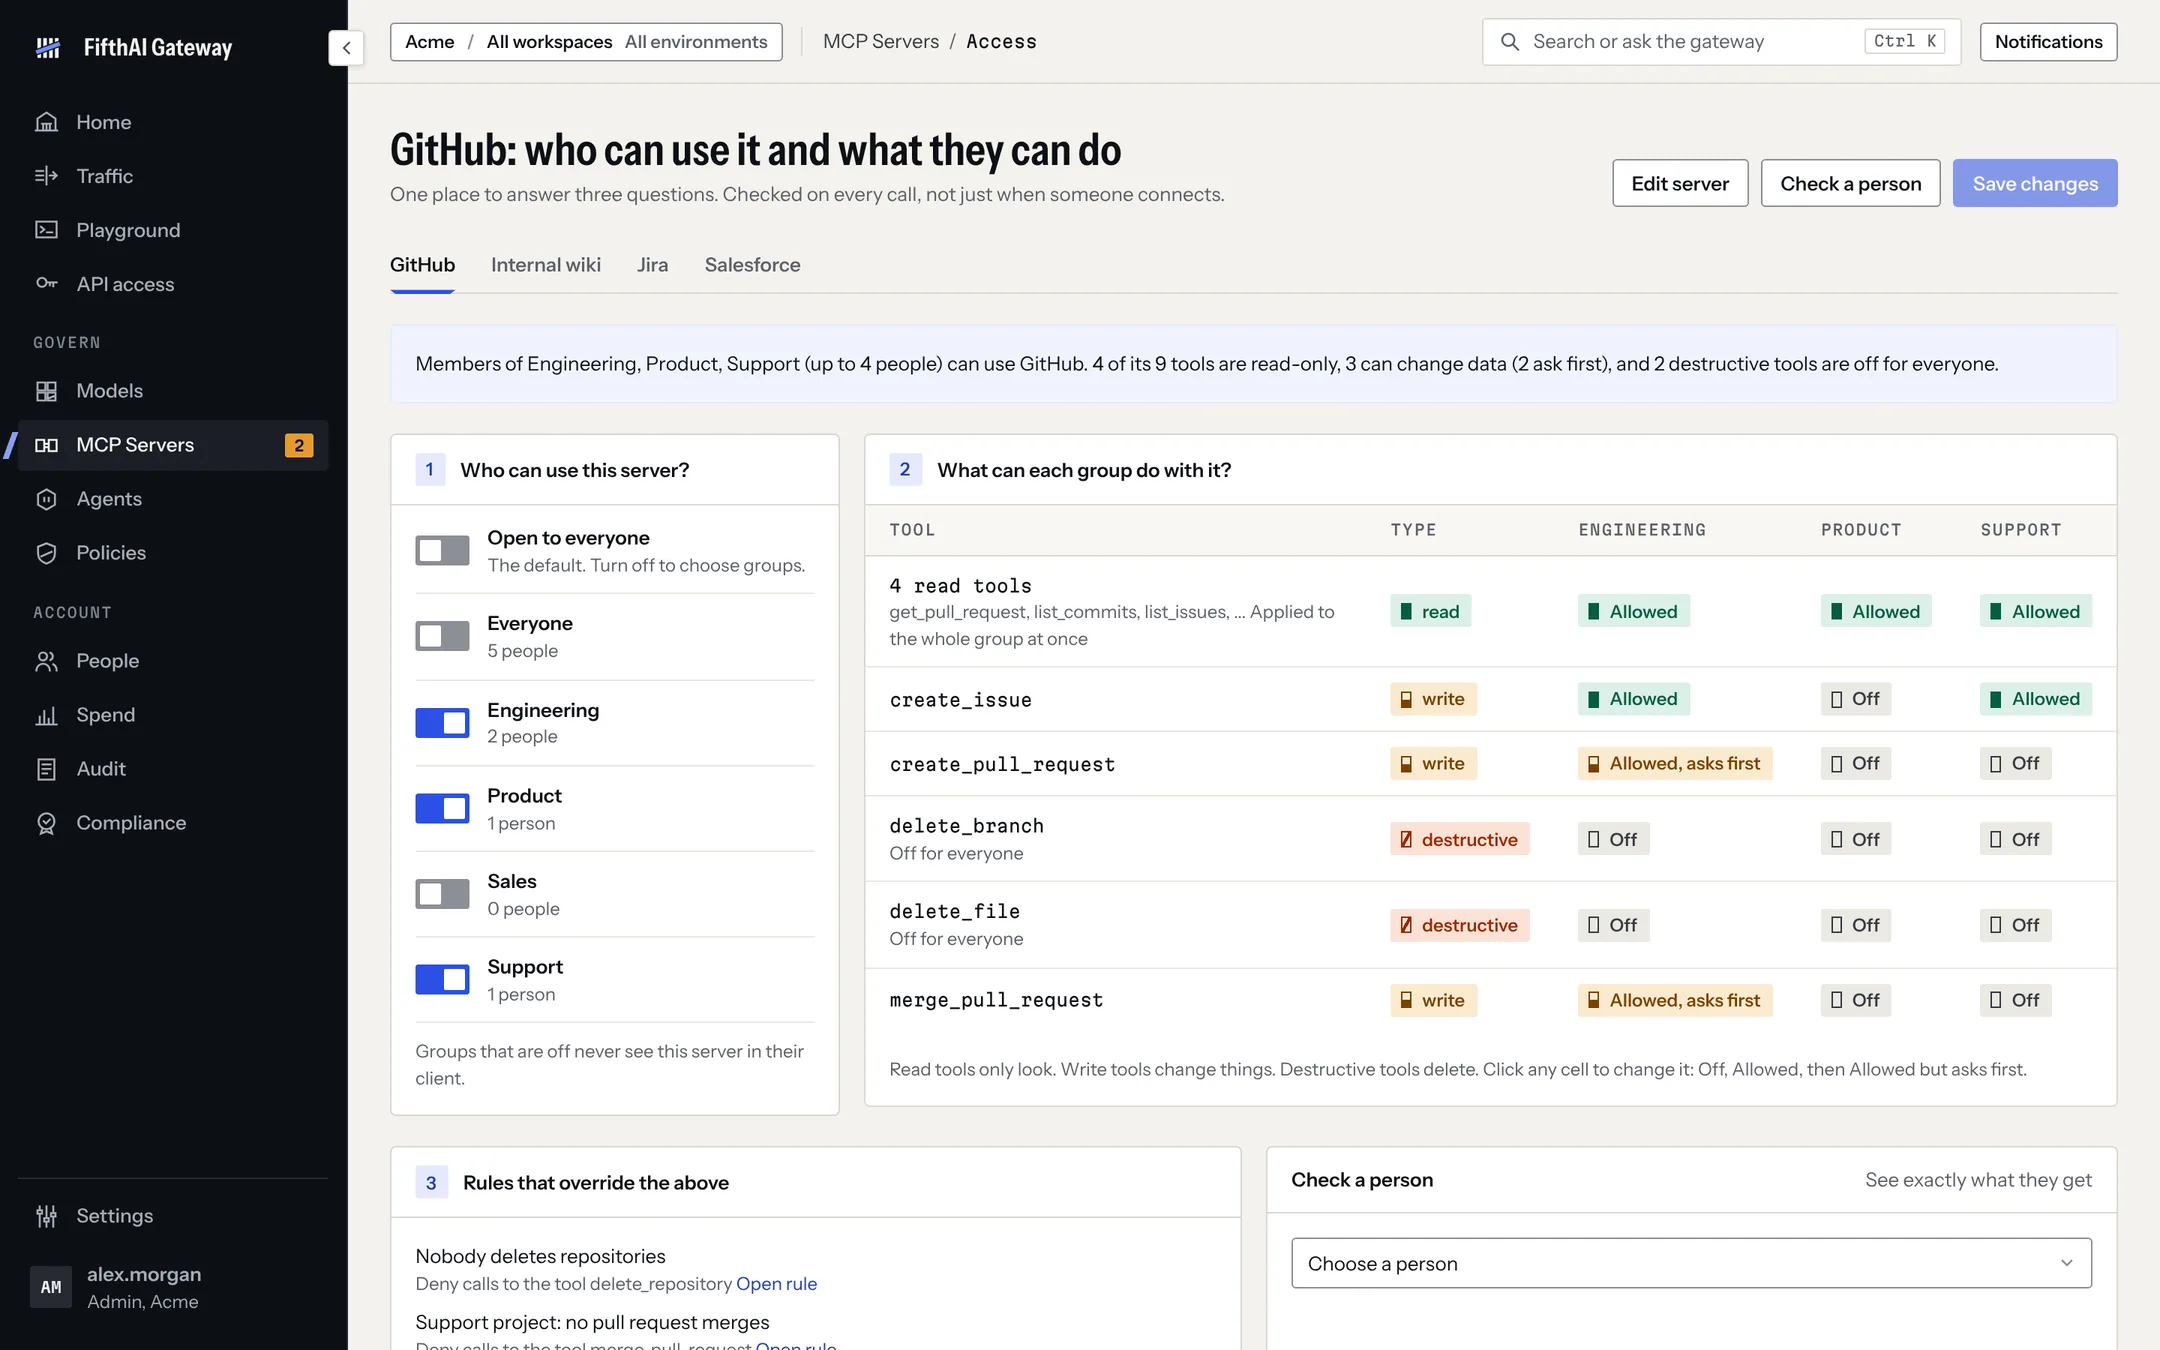
Task: Switch to the Jira tab
Action: pyautogui.click(x=653, y=265)
